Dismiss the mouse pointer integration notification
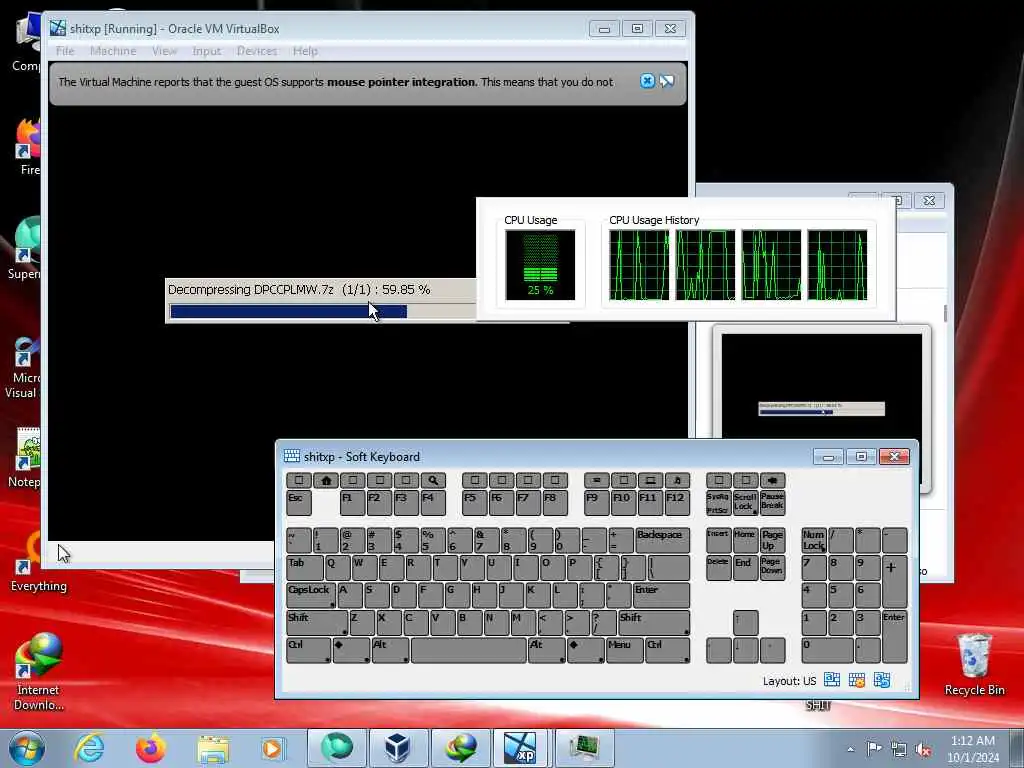The width and height of the screenshot is (1024, 768). (647, 81)
